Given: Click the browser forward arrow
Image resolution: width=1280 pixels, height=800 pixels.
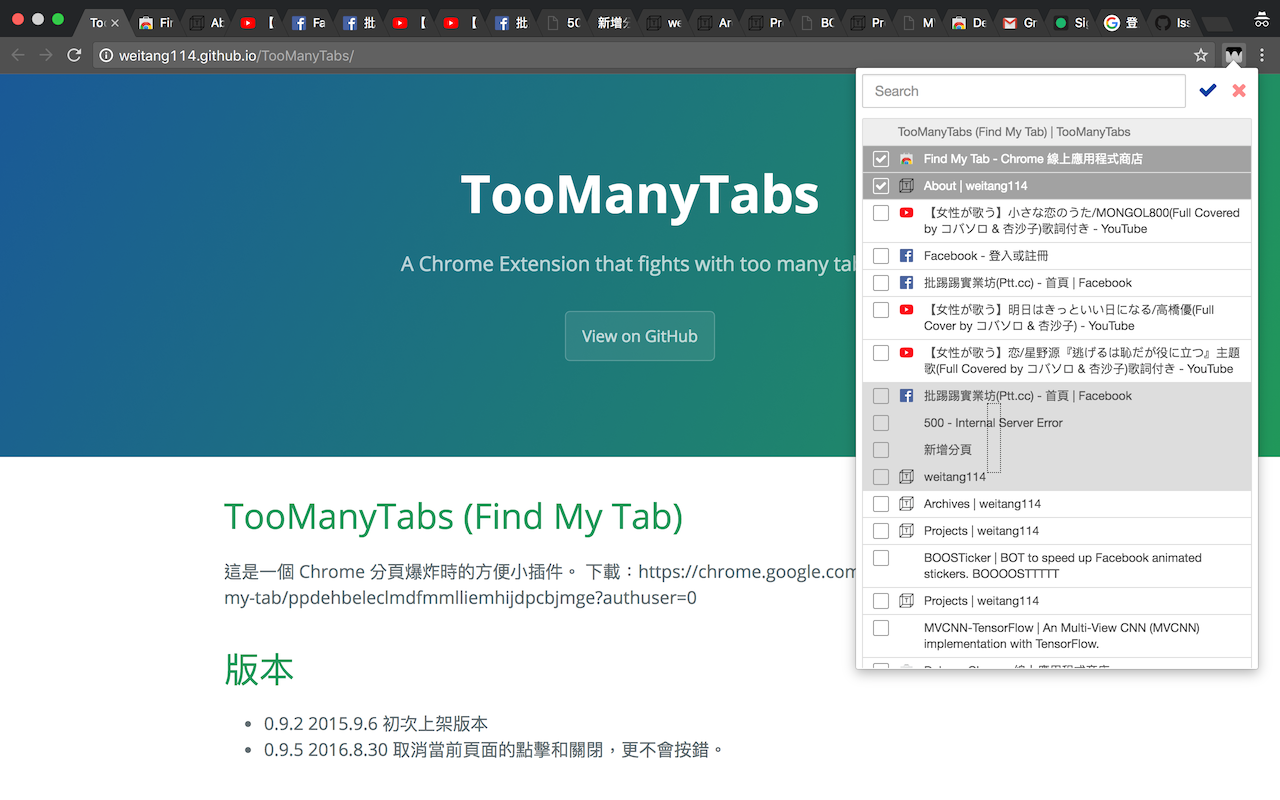Looking at the screenshot, I should click(x=45, y=55).
